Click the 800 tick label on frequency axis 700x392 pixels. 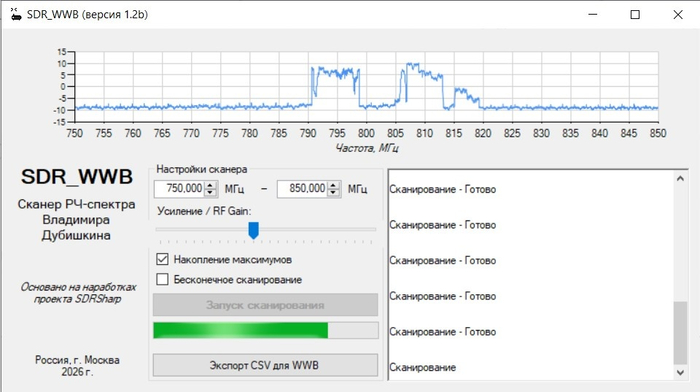pyautogui.click(x=366, y=133)
